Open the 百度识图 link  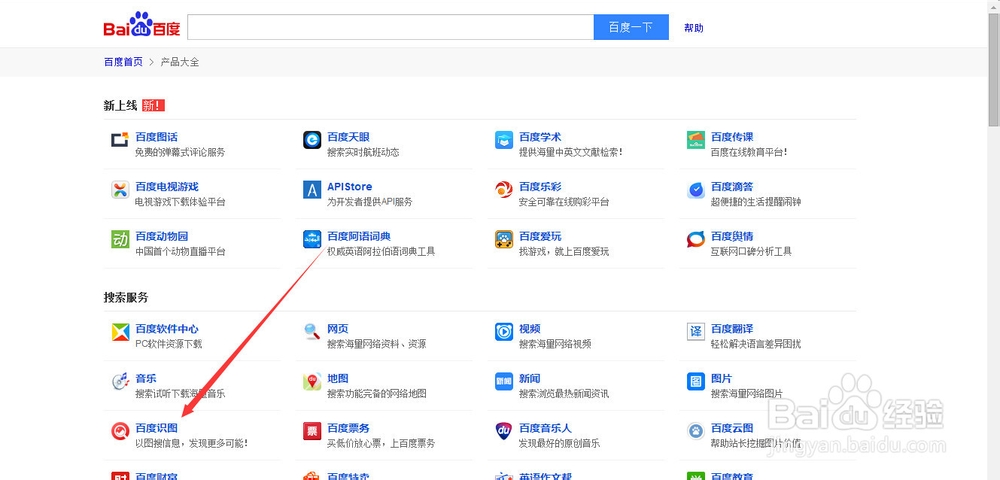[x=156, y=428]
